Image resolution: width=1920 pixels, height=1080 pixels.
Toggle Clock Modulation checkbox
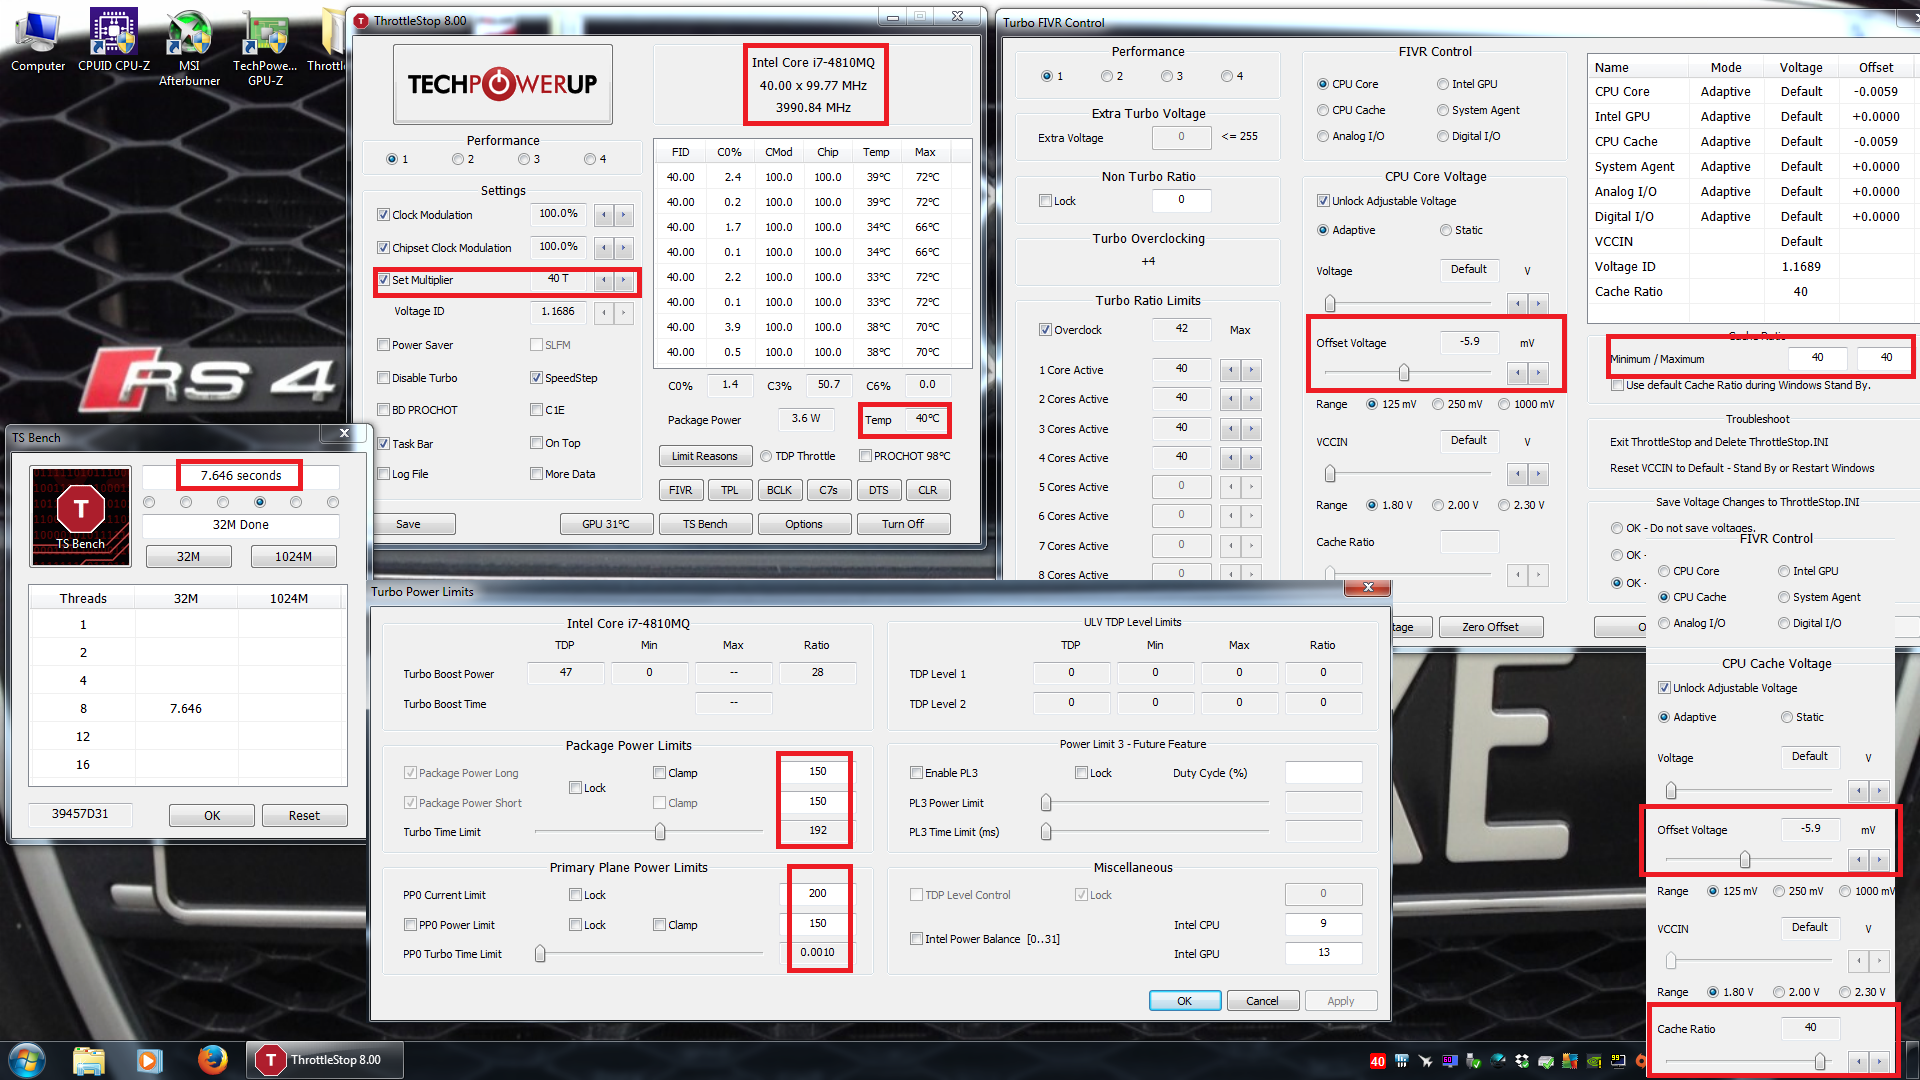click(x=383, y=215)
